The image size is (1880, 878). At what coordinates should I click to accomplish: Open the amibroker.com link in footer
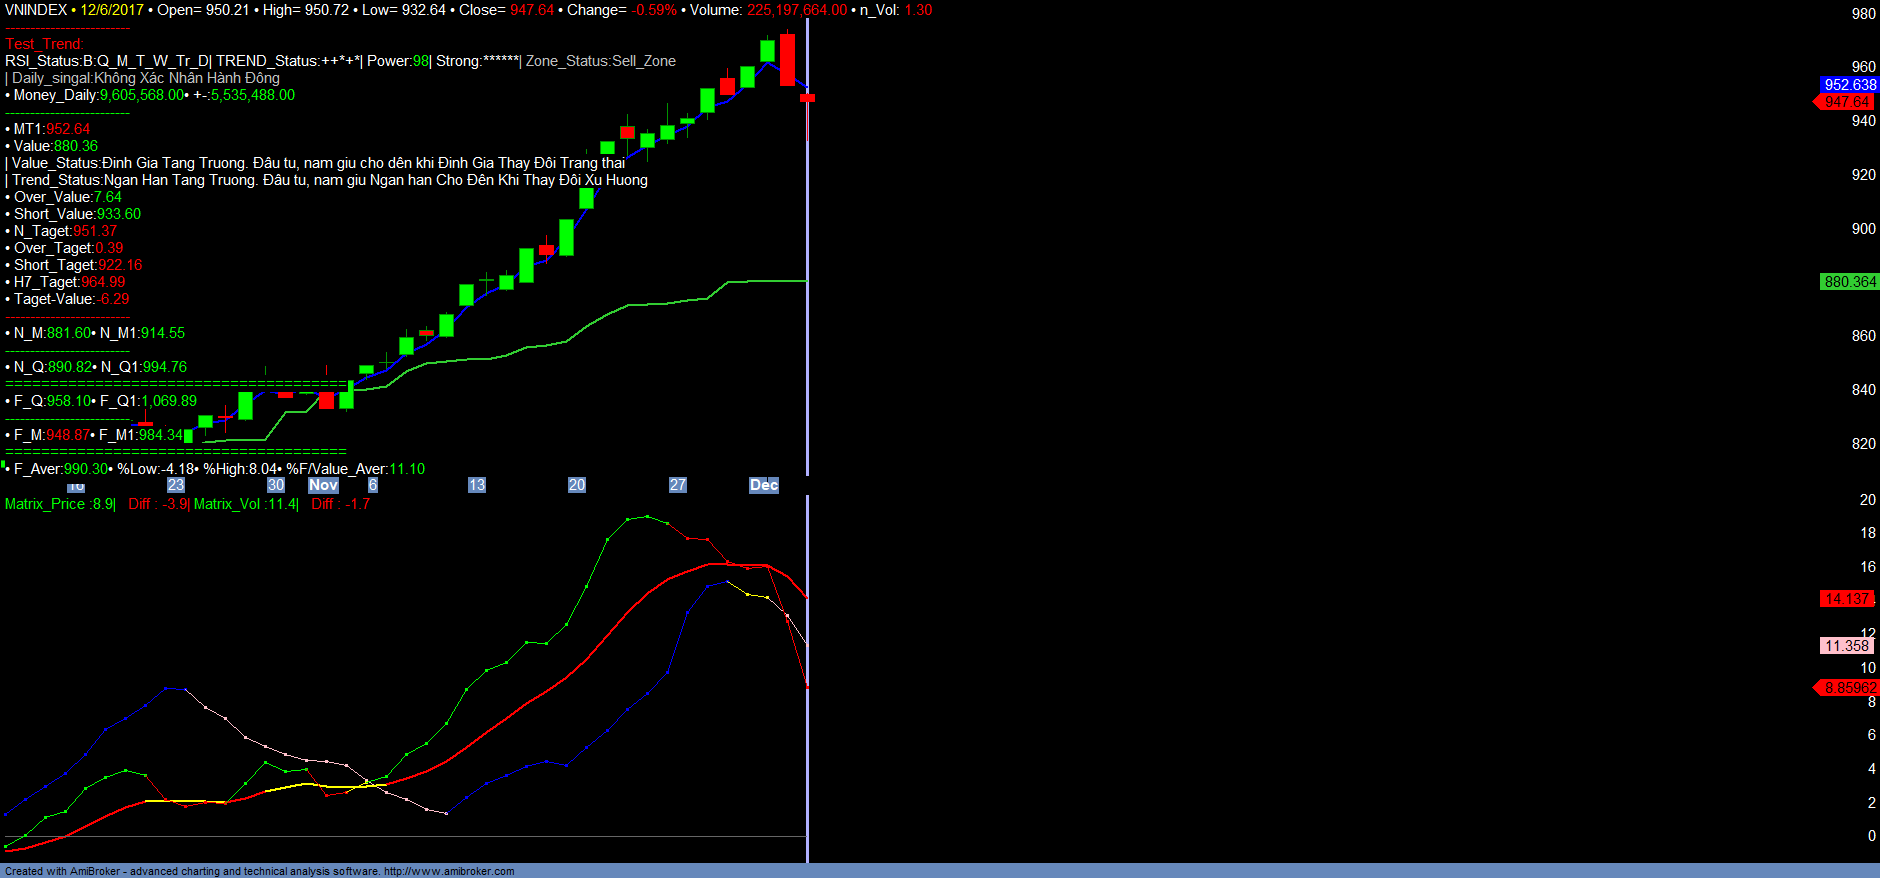(449, 871)
